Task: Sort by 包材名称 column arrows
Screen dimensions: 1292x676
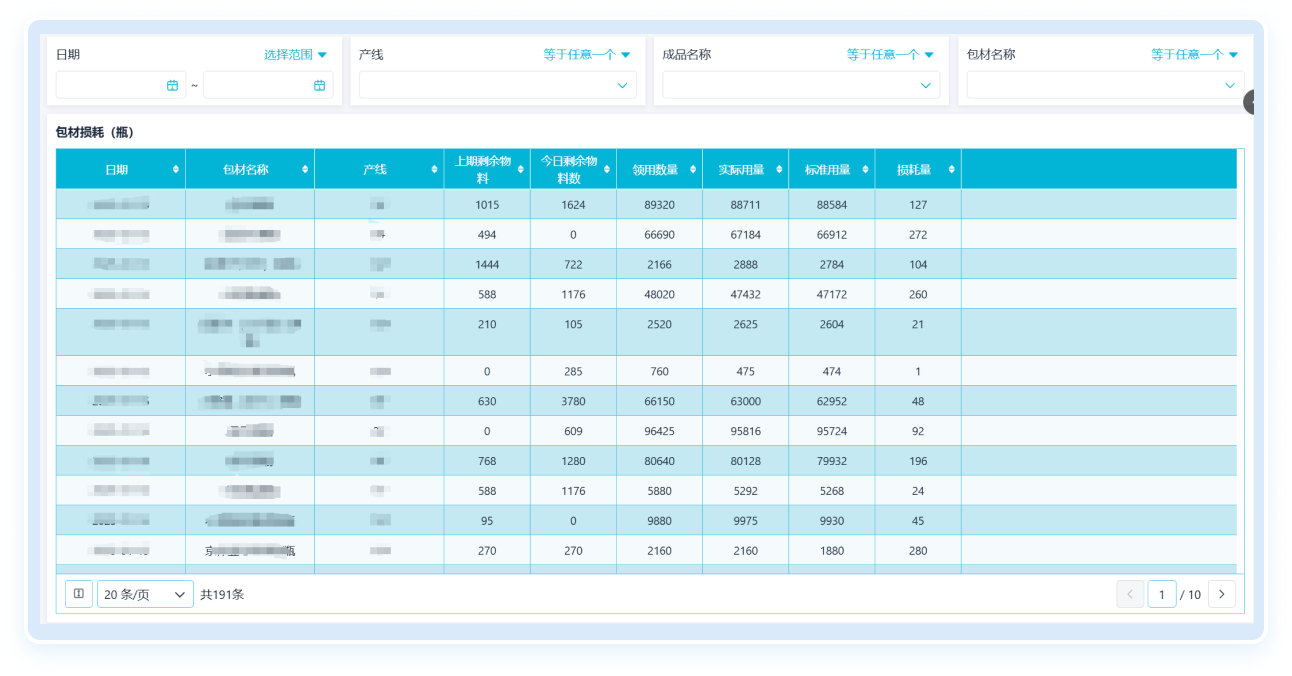Action: tap(305, 170)
